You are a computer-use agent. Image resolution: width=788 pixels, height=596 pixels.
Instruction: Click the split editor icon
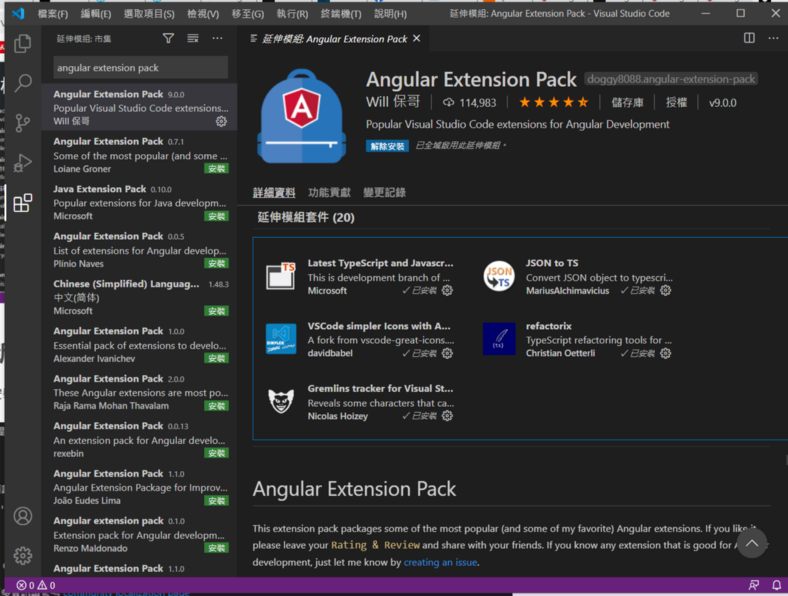[749, 38]
